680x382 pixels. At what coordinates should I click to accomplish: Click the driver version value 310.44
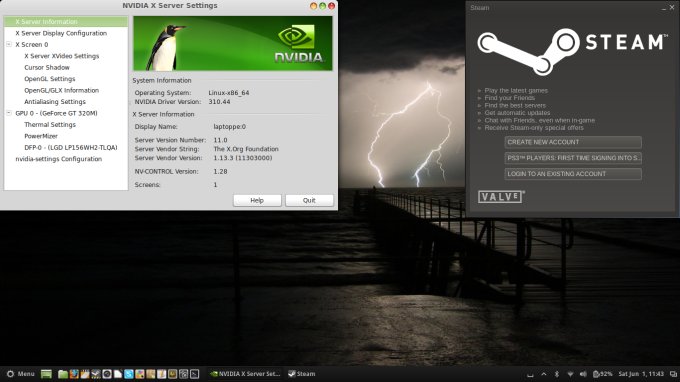point(219,101)
